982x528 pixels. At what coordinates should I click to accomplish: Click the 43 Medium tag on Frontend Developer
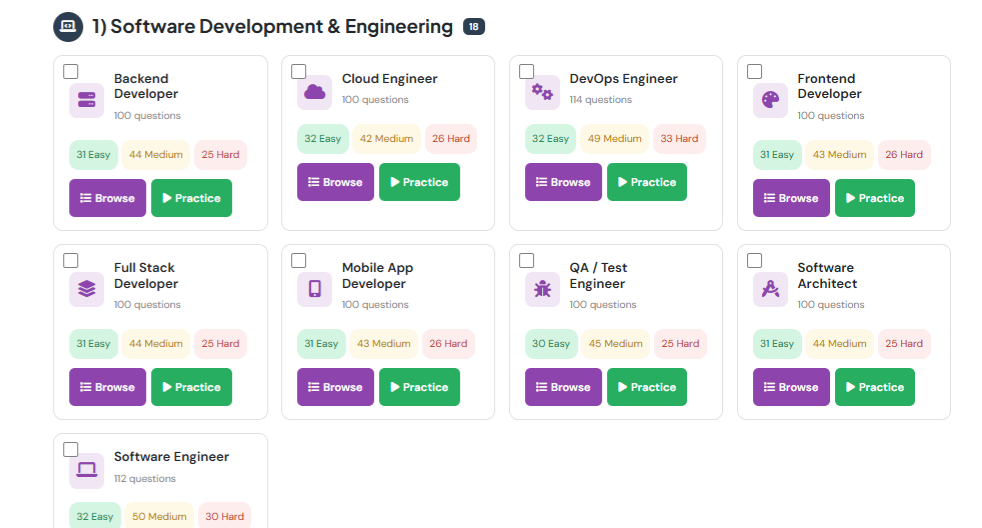click(839, 155)
